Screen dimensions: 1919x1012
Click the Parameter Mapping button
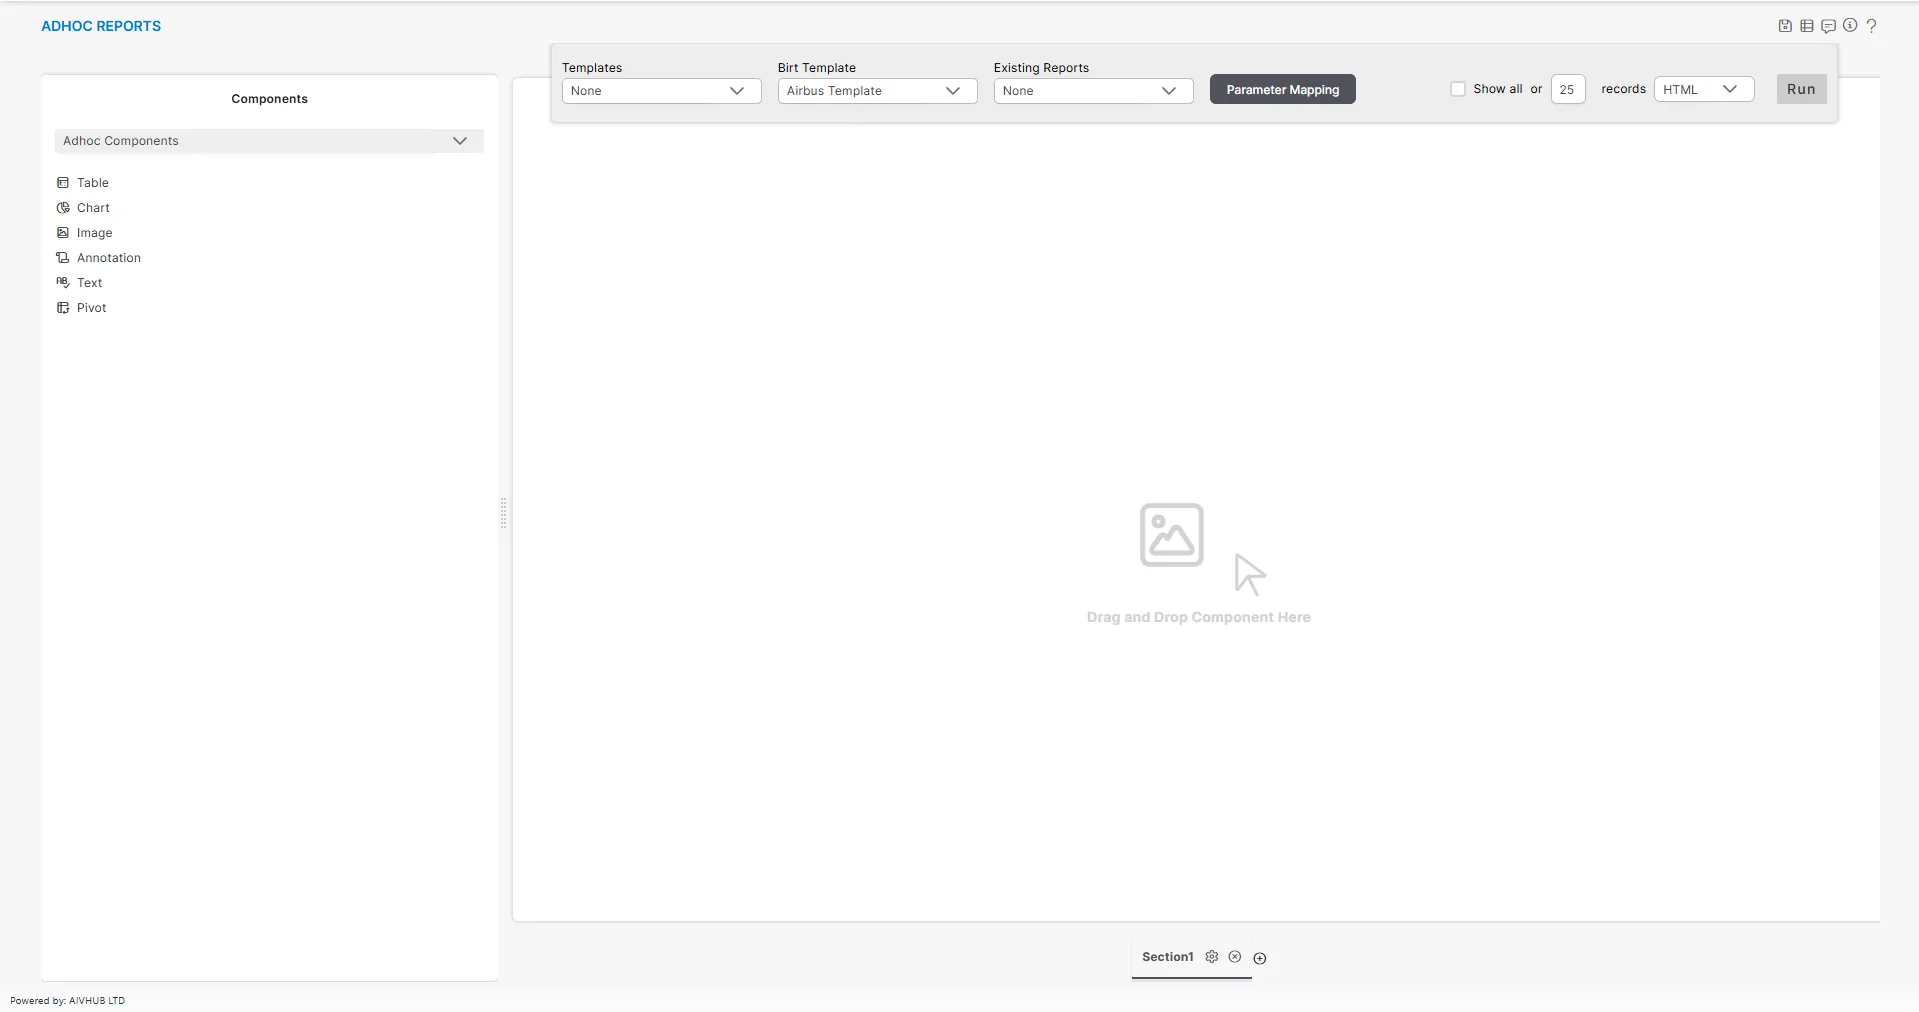click(x=1282, y=90)
